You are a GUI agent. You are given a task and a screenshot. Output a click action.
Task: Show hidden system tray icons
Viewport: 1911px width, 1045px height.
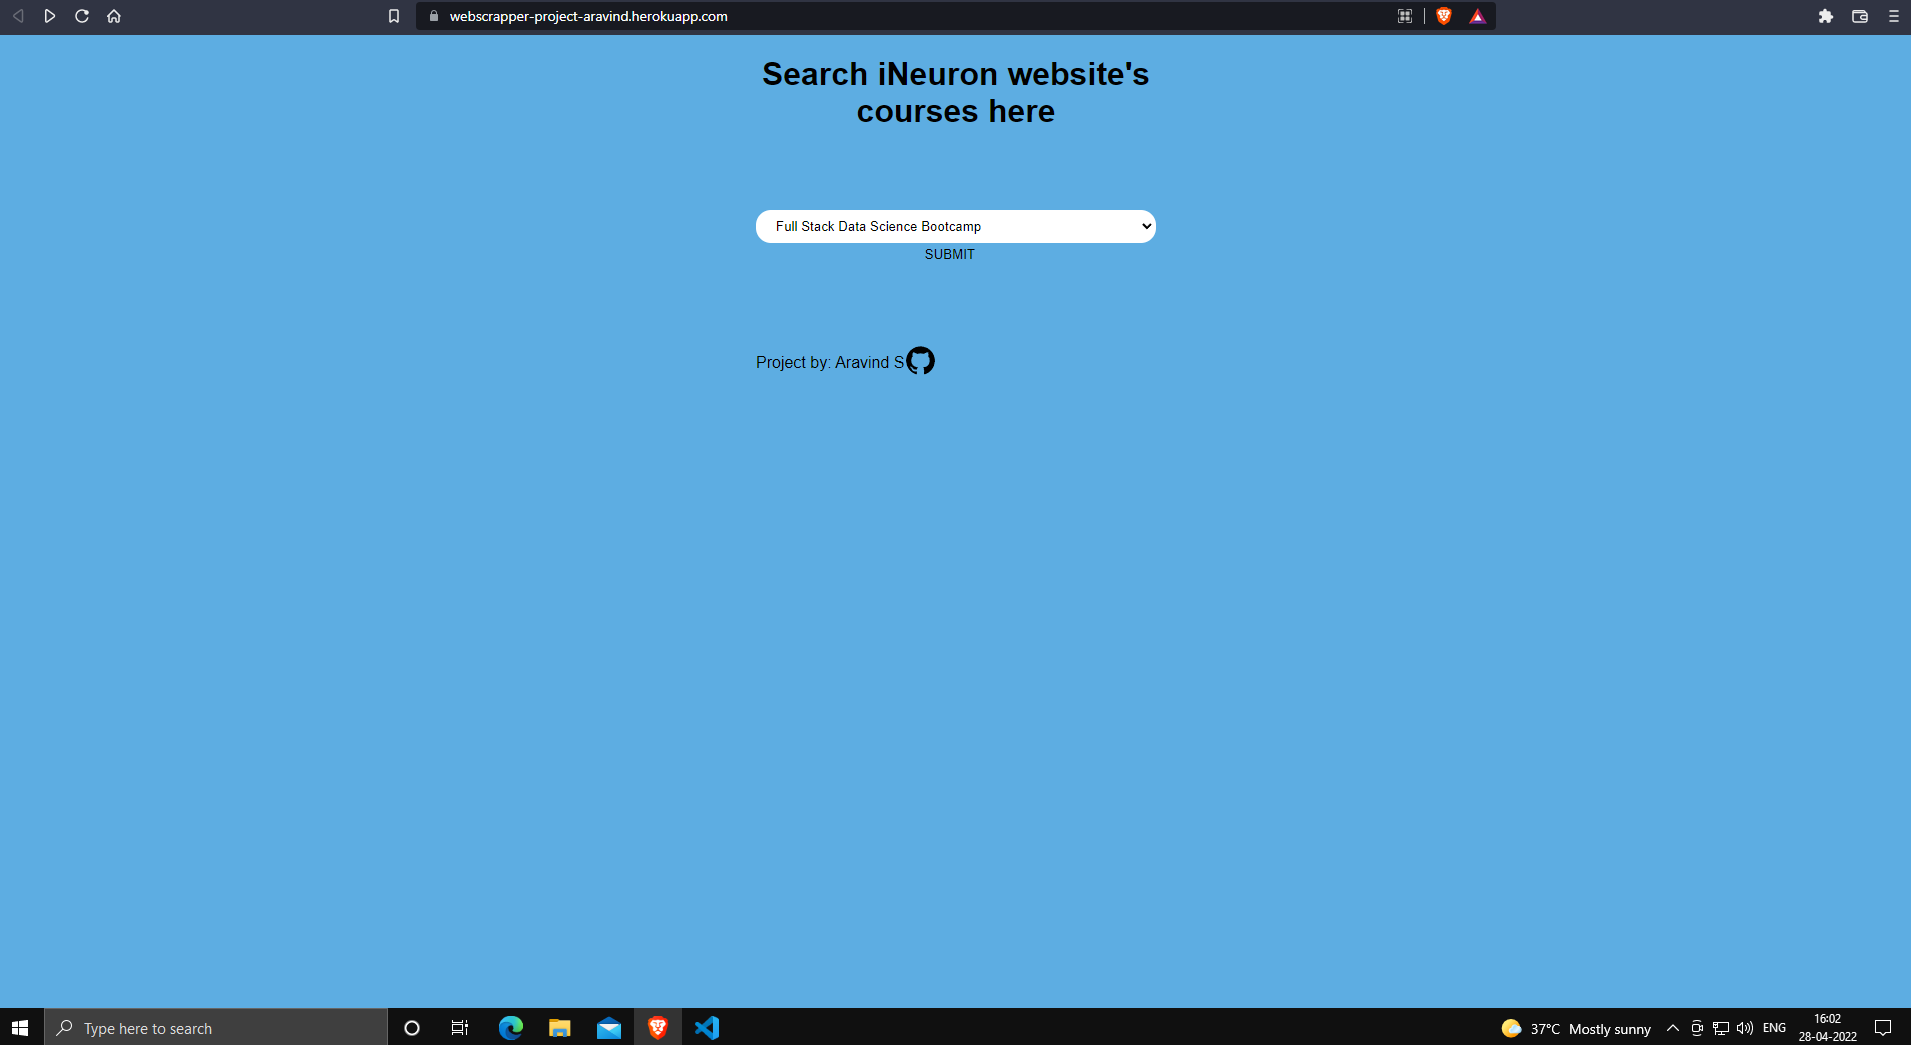coord(1672,1028)
